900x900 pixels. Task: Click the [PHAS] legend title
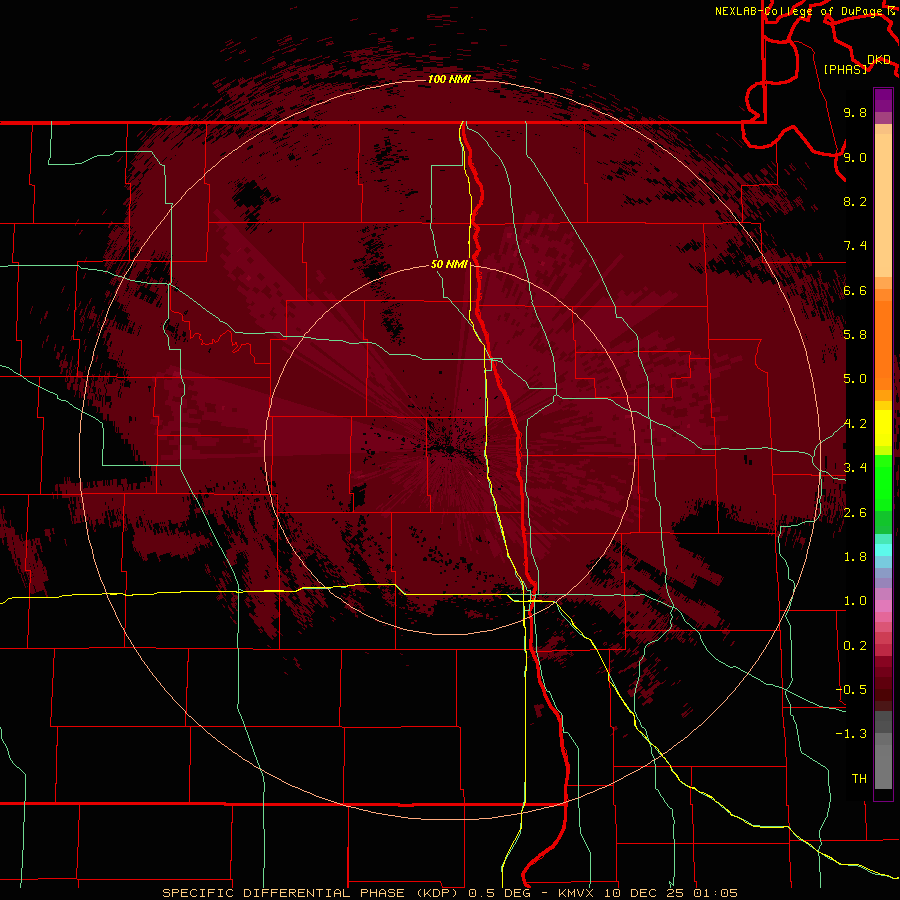pos(845,69)
